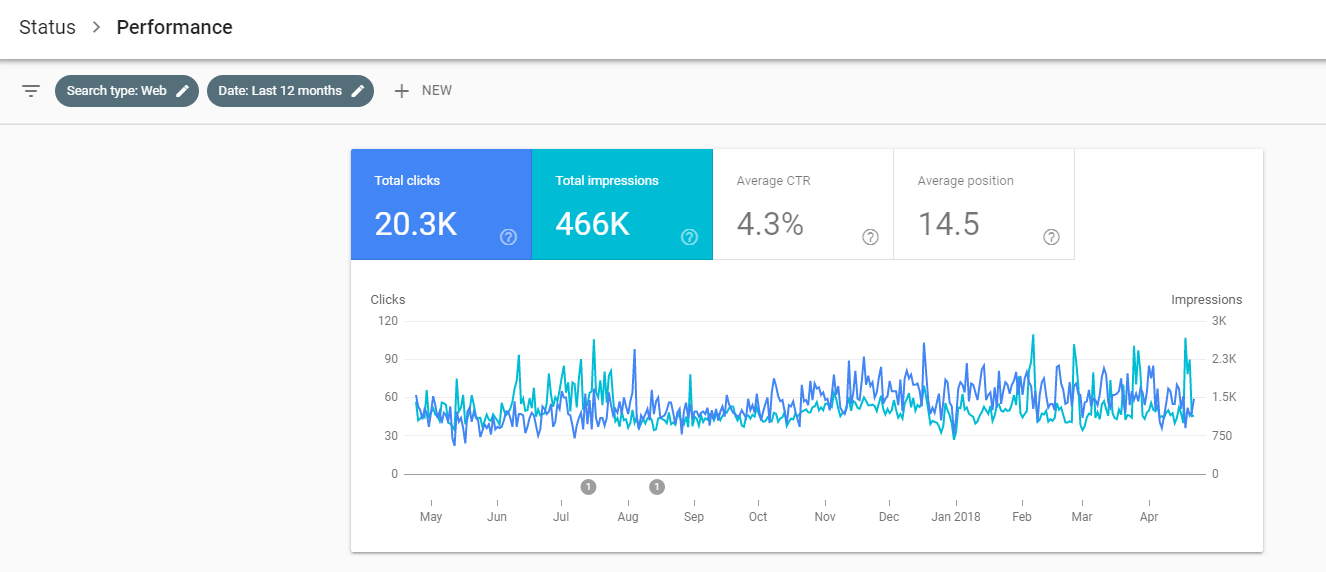This screenshot has width=1326, height=572.
Task: Click the July annotation marker on chart
Action: [588, 487]
